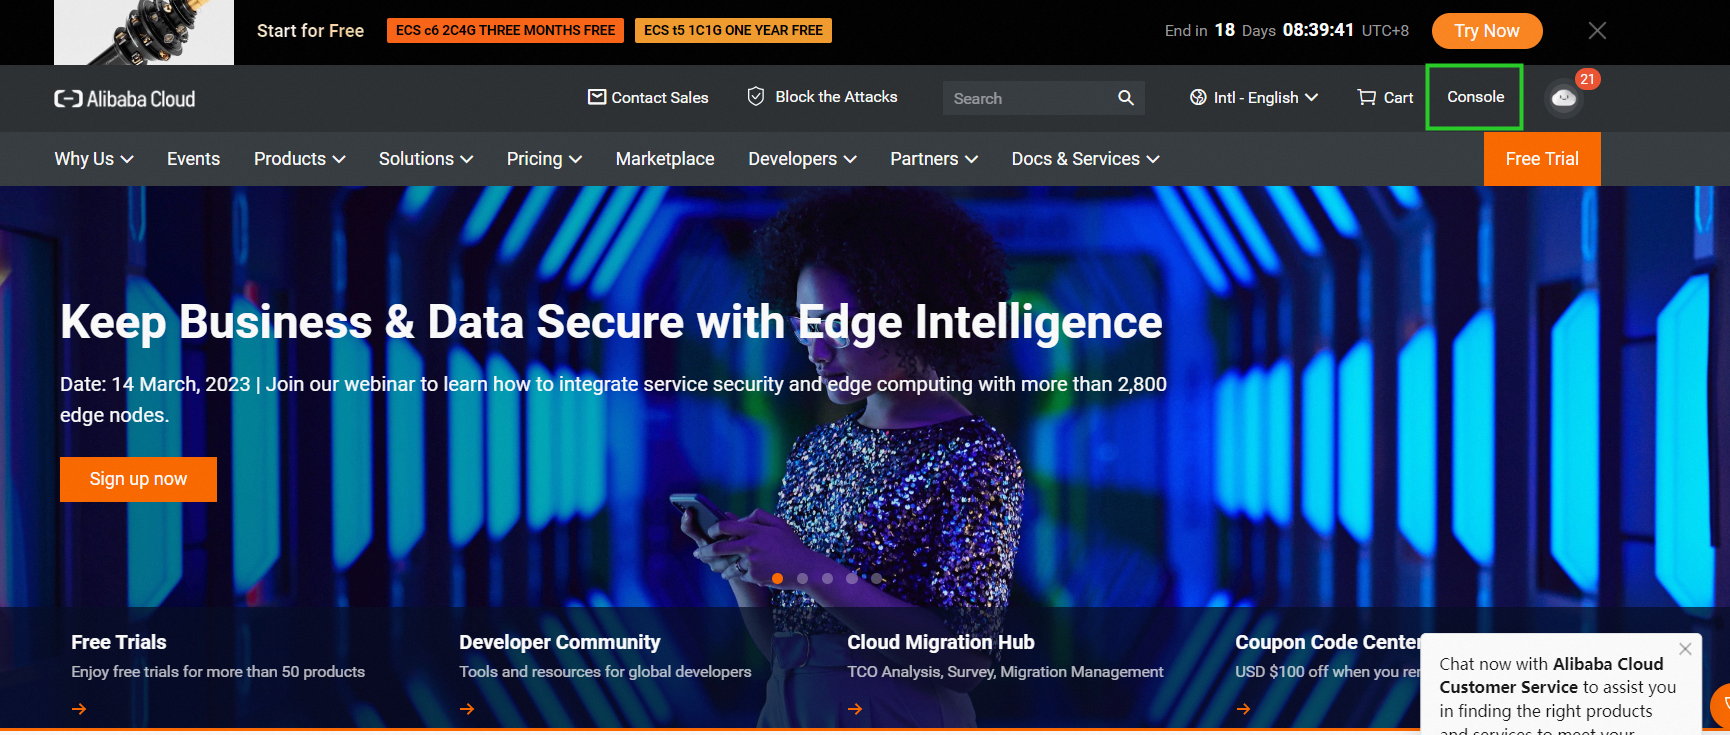The width and height of the screenshot is (1730, 735).
Task: Open the user avatar with 21 notifications
Action: coord(1564,98)
